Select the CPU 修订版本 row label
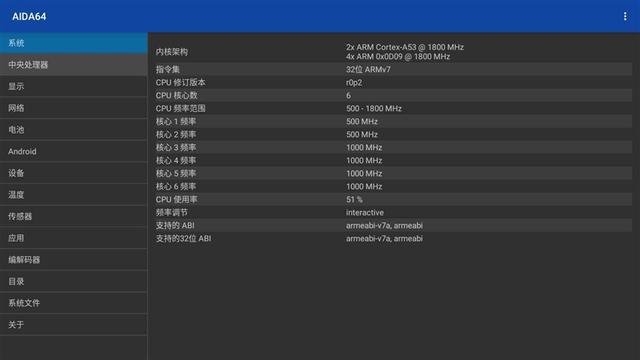640x360 pixels. coord(180,82)
